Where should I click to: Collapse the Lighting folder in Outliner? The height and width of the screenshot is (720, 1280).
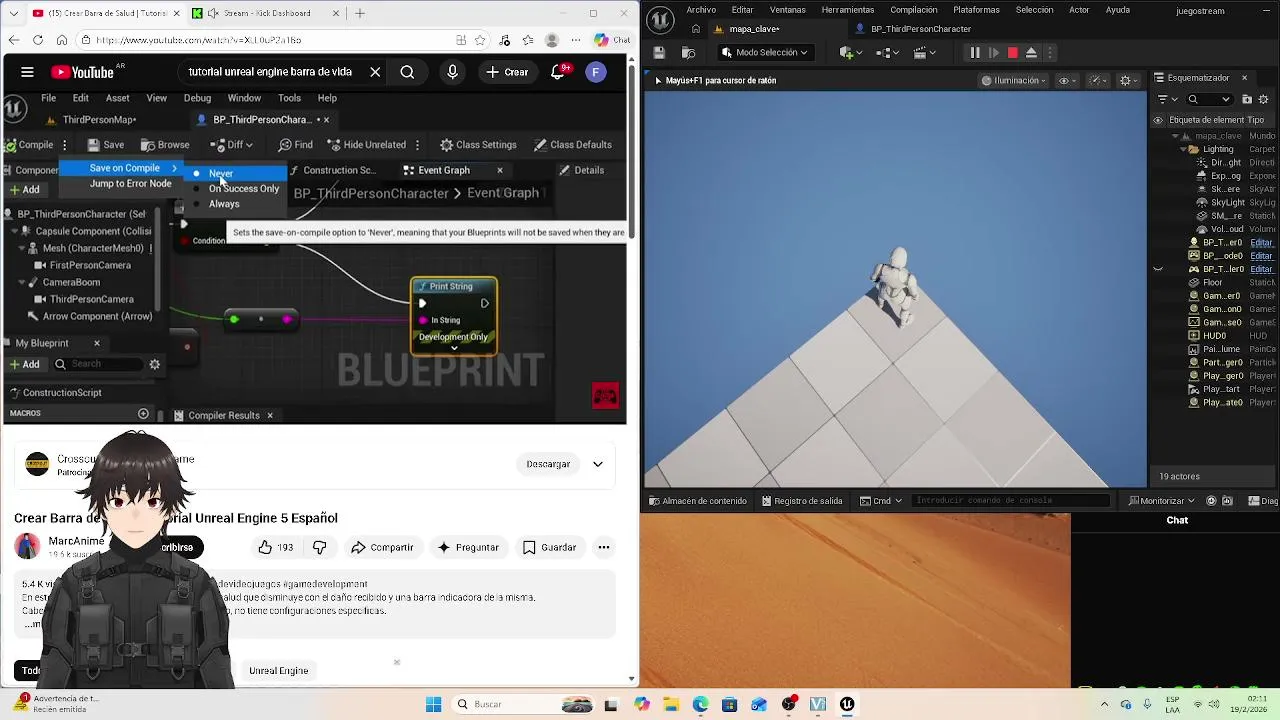tap(1184, 149)
